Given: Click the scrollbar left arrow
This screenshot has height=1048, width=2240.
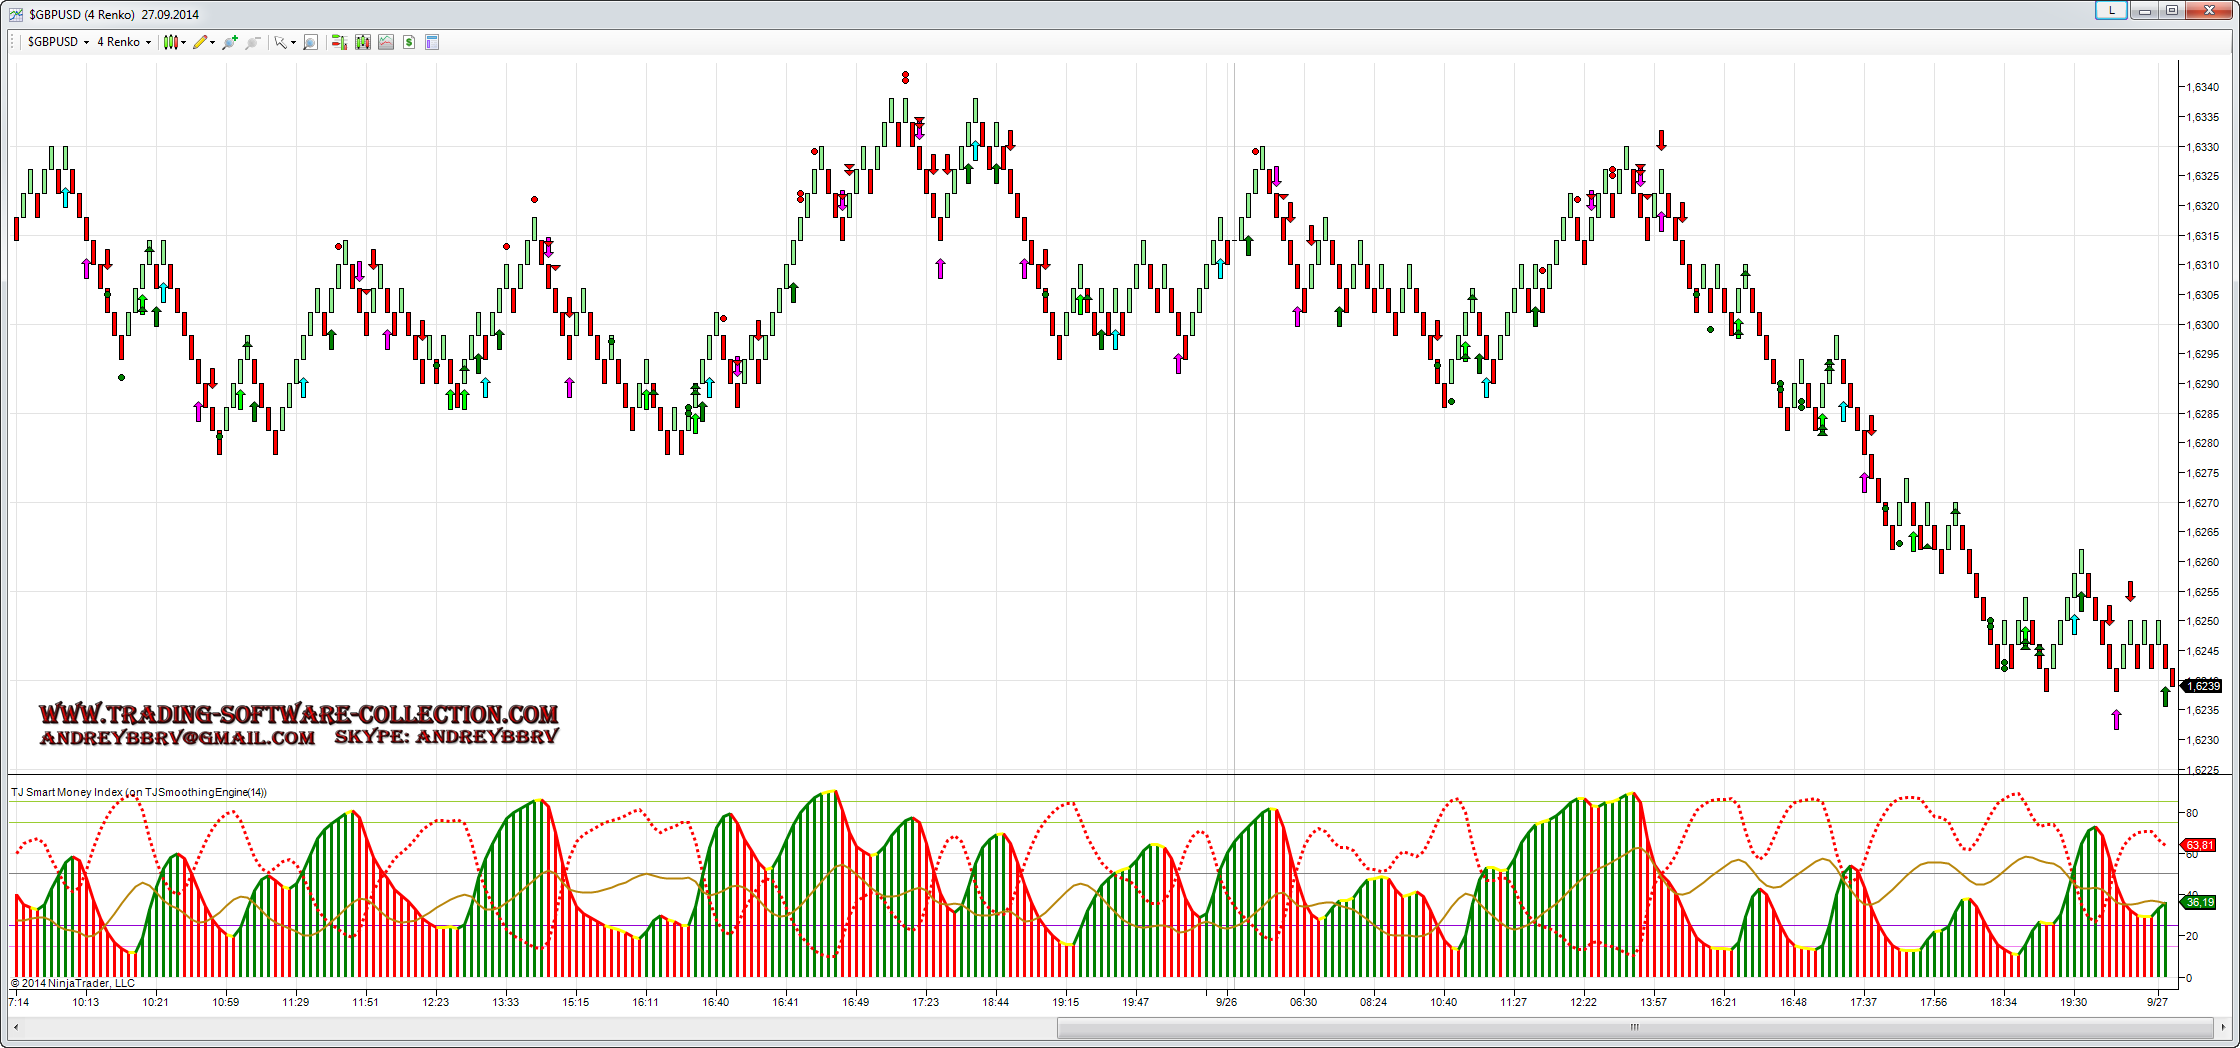Looking at the screenshot, I should (16, 1027).
